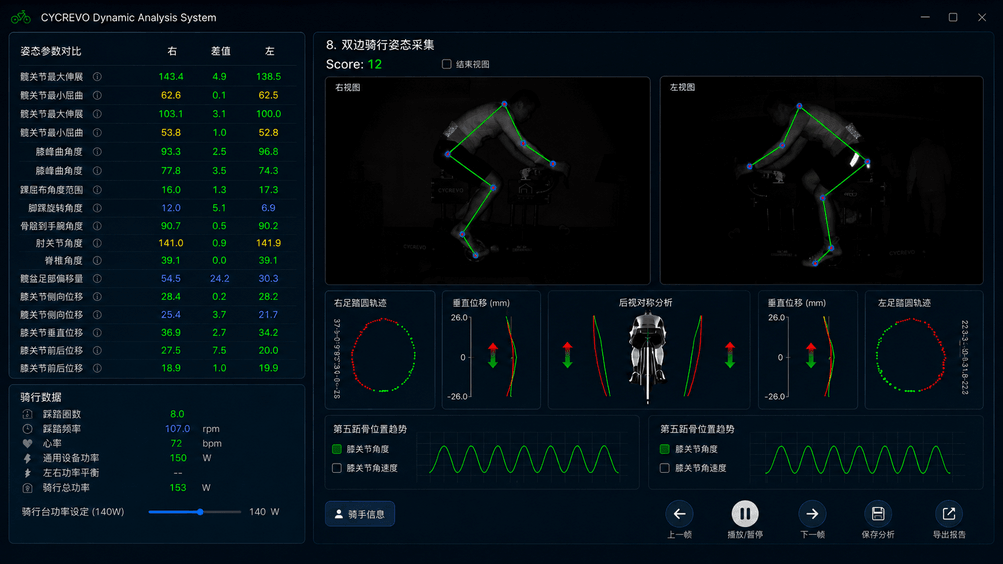This screenshot has height=564, width=1003.
Task: Click the Score value 12
Action: point(375,65)
